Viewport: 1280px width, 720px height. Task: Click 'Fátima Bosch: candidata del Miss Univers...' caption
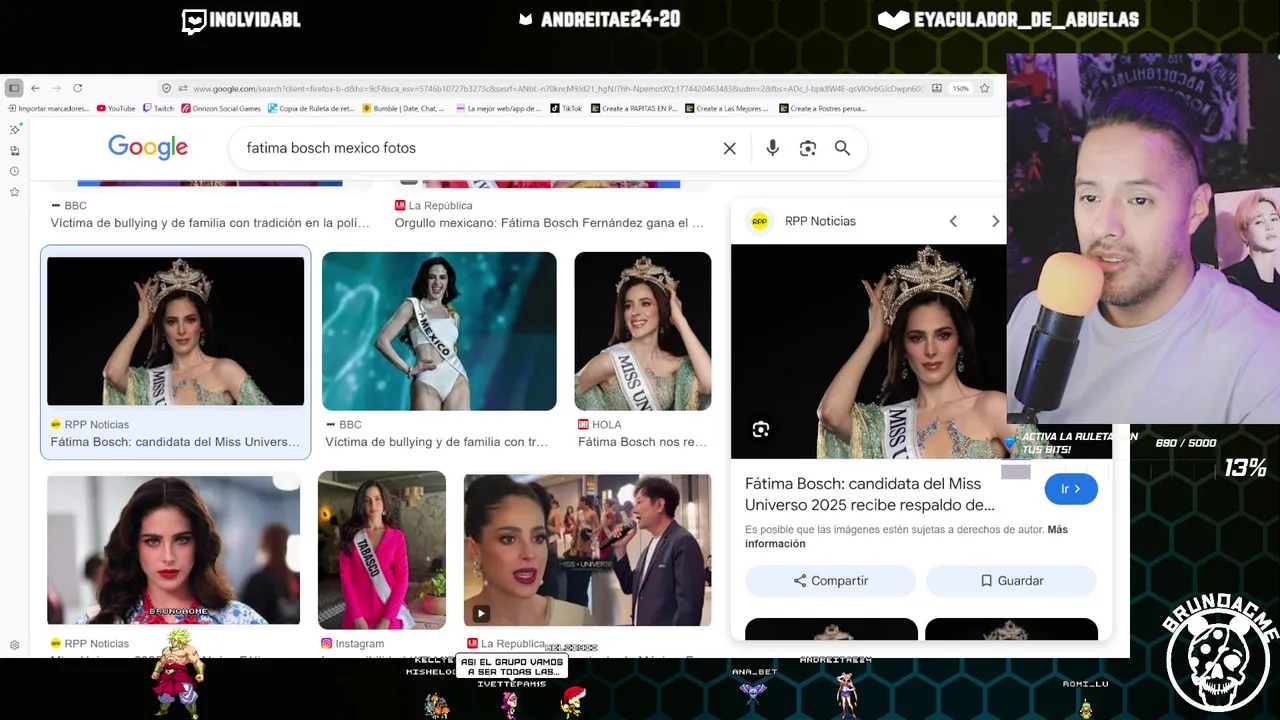pos(175,442)
